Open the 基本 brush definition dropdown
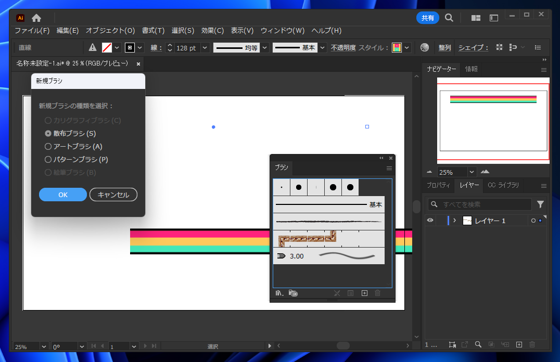 322,47
